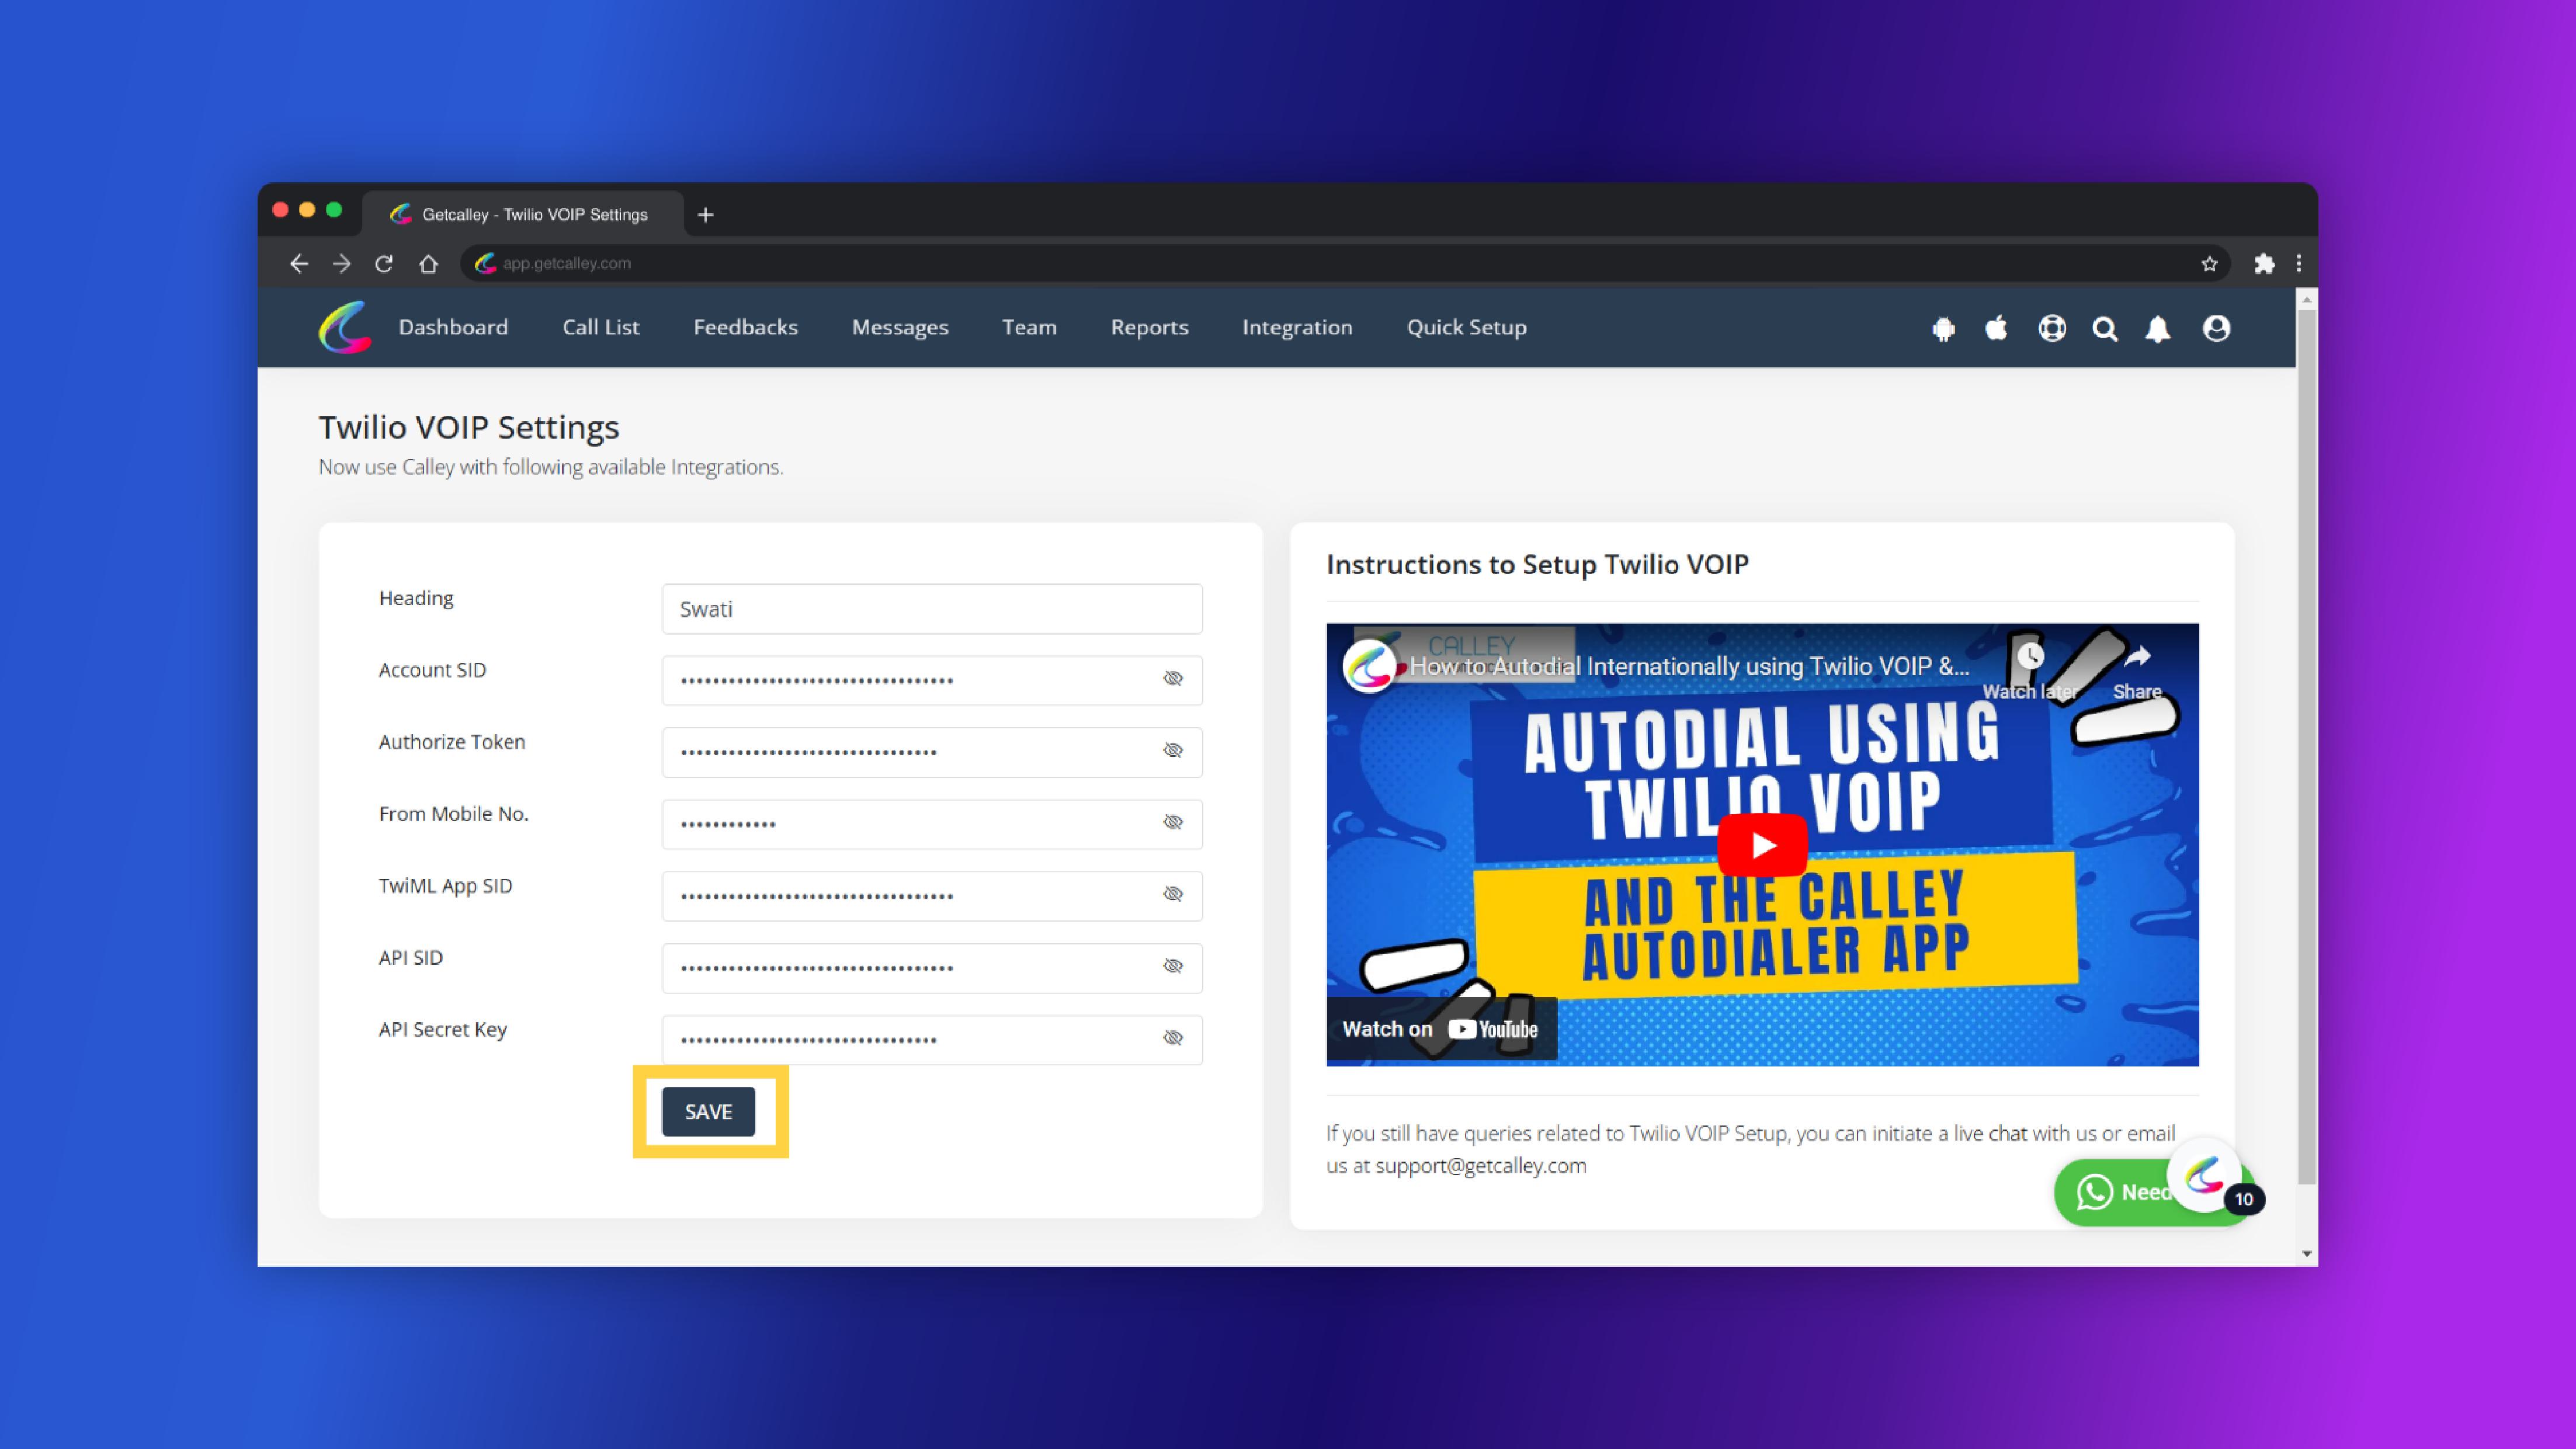Viewport: 2576px width, 1449px height.
Task: Show the TwiML App SID value
Action: [1173, 894]
